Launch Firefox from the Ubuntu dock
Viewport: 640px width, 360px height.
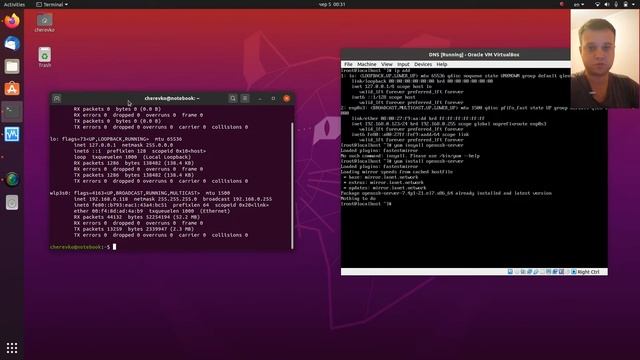(x=12, y=21)
